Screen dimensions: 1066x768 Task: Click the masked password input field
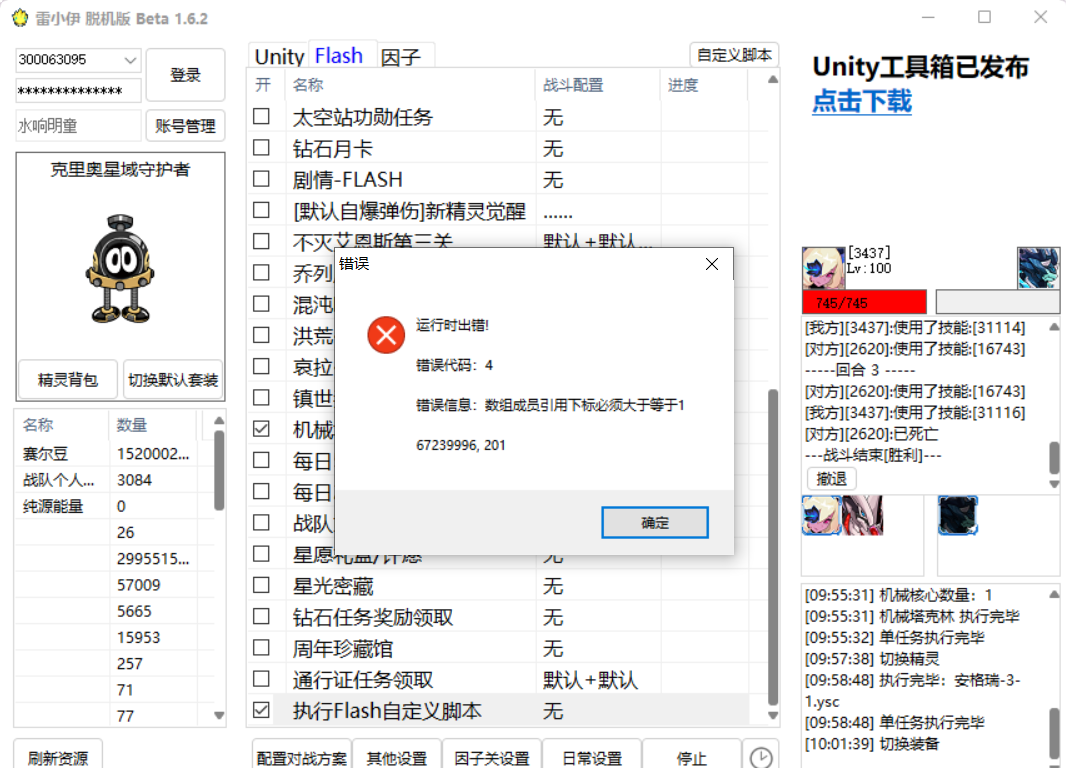click(x=77, y=90)
